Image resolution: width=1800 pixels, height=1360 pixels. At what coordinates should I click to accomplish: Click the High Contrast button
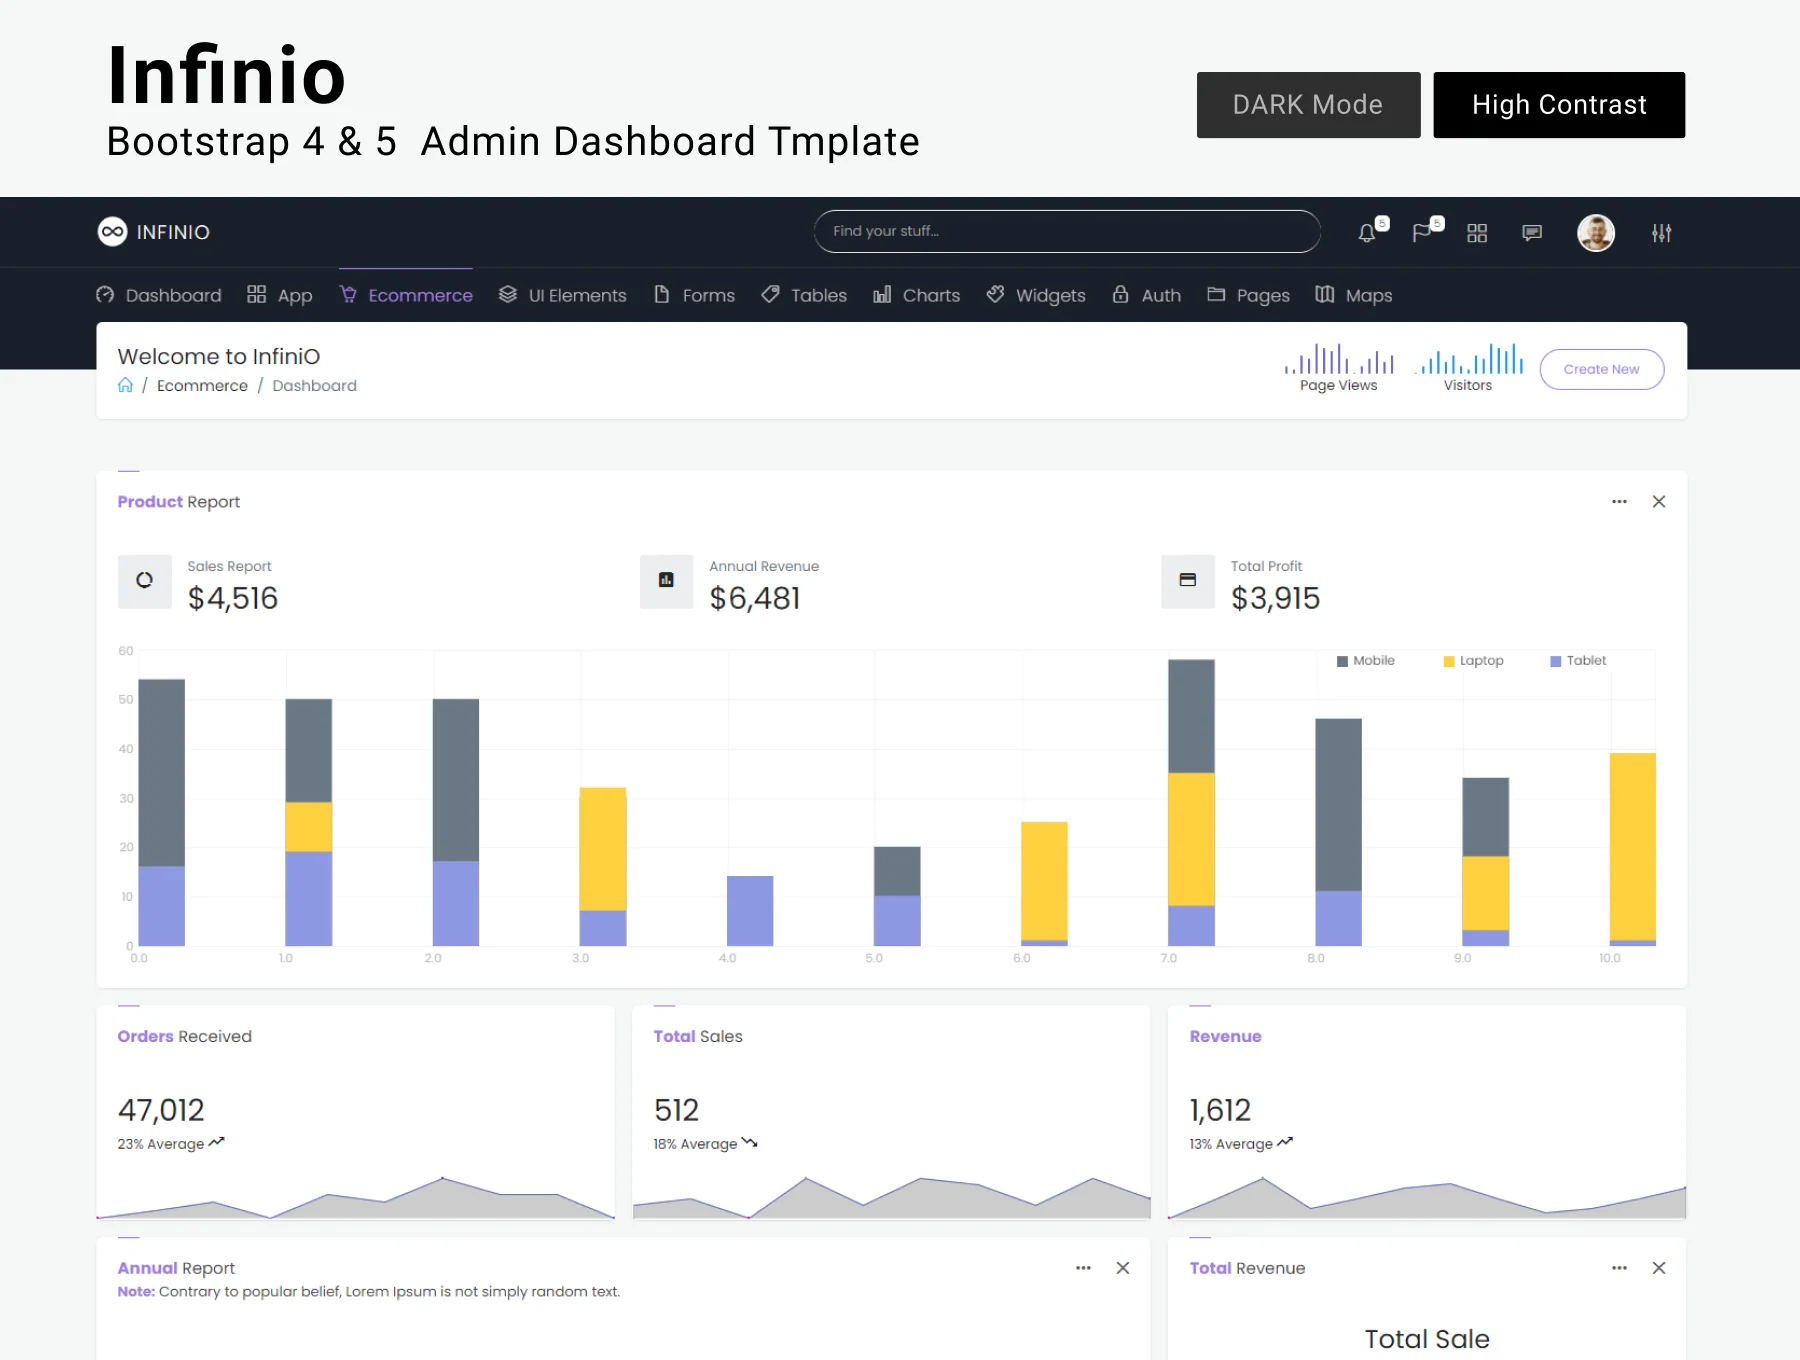(x=1559, y=105)
